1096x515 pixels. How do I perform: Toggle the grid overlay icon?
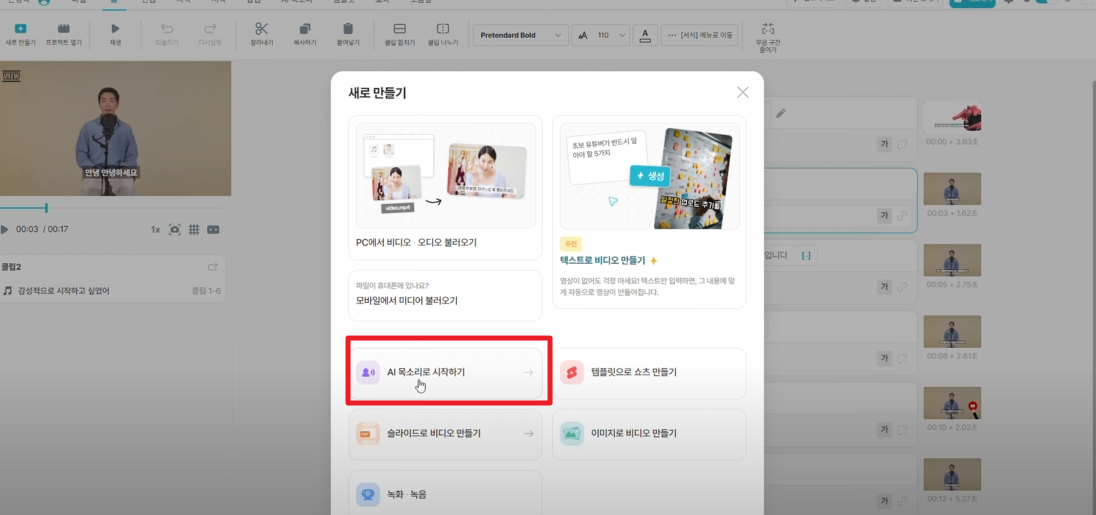click(x=194, y=229)
